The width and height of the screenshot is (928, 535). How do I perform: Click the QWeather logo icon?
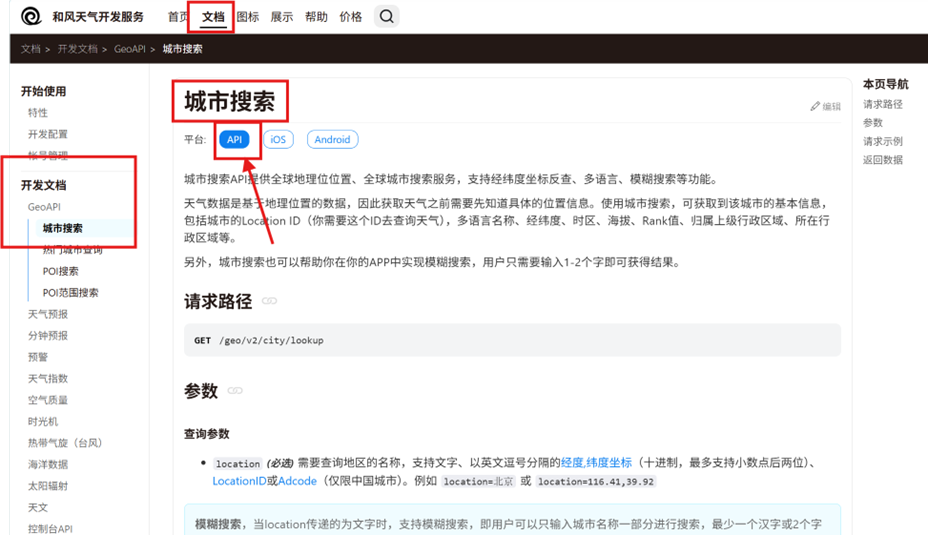pyautogui.click(x=31, y=17)
